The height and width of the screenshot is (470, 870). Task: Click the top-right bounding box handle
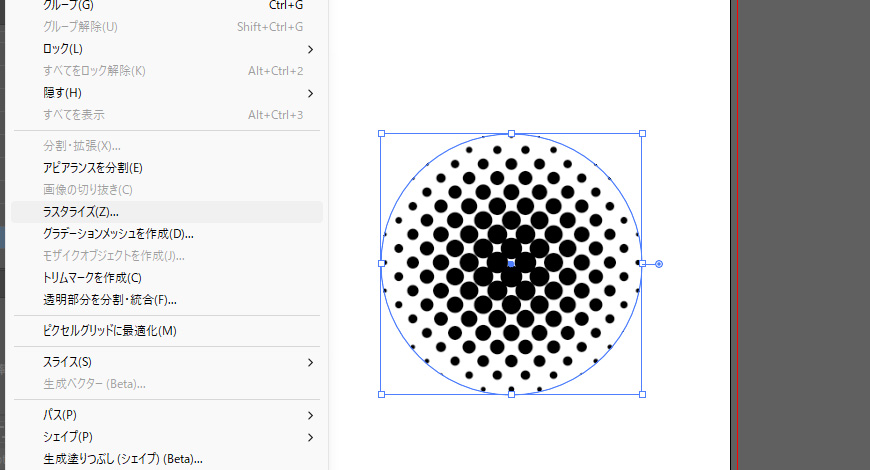[x=642, y=133]
